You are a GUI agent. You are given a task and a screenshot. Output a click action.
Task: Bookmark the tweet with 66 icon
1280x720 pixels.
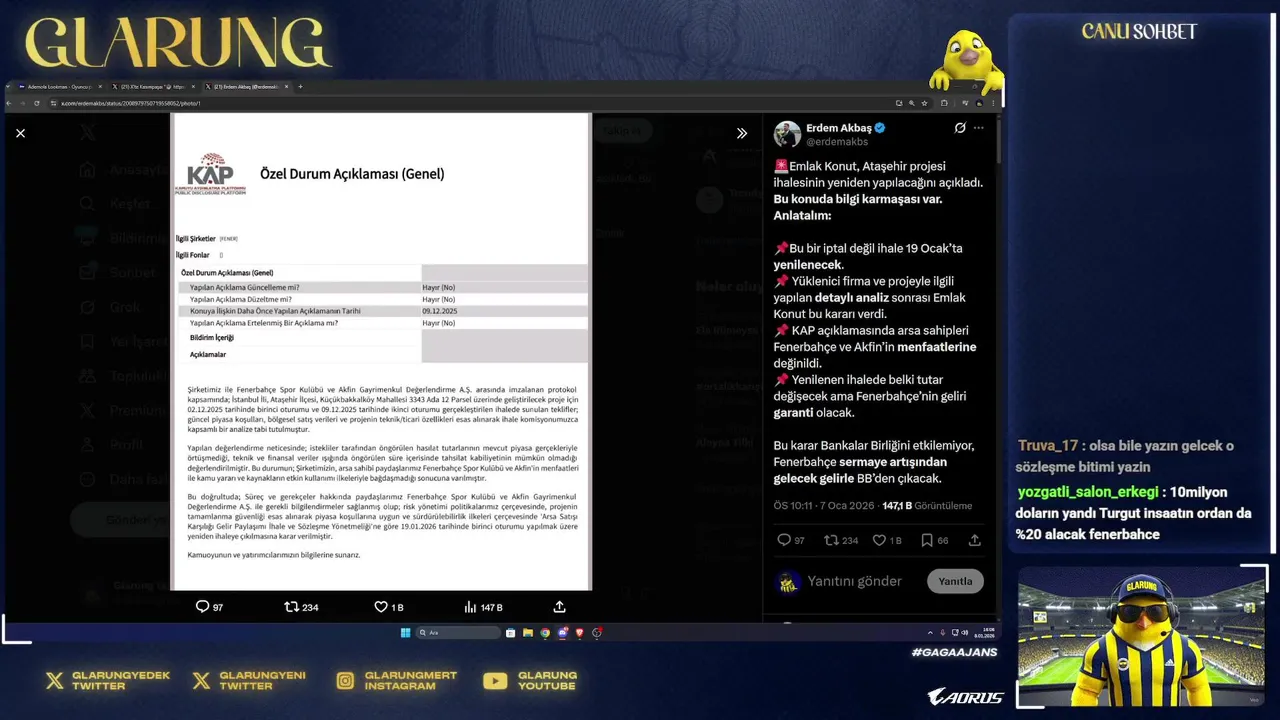tap(927, 540)
